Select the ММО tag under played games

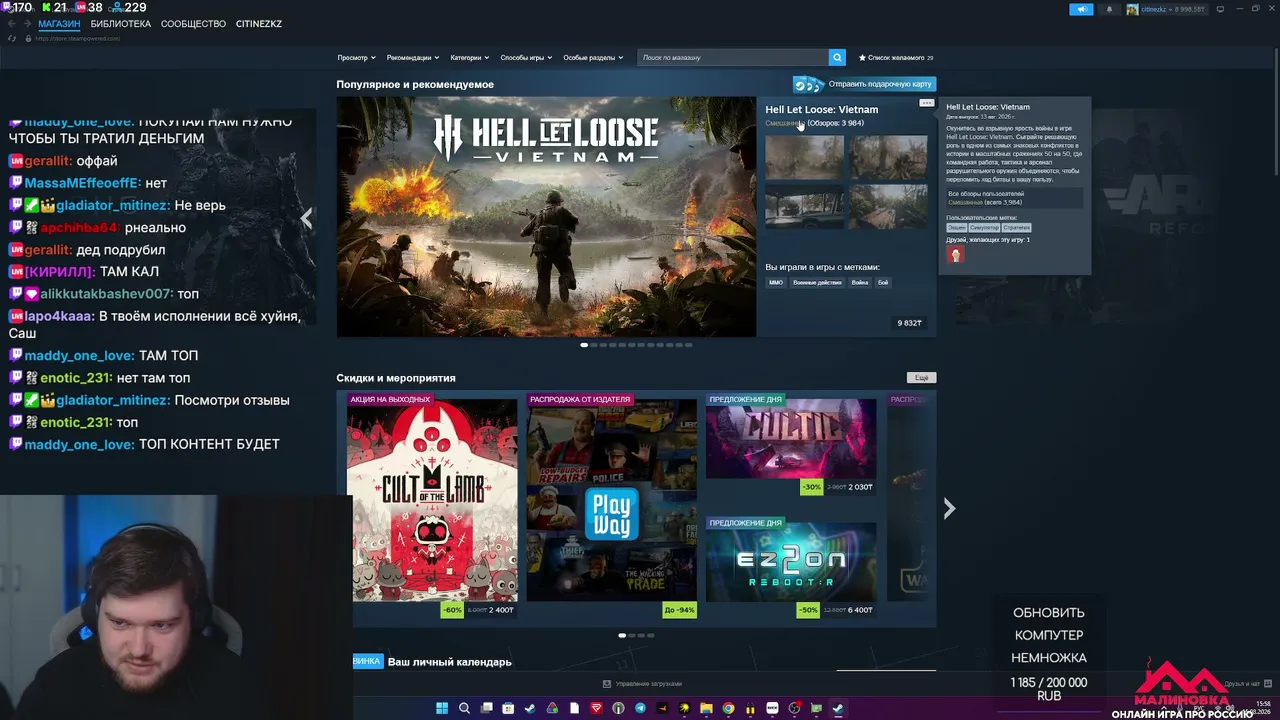click(776, 283)
